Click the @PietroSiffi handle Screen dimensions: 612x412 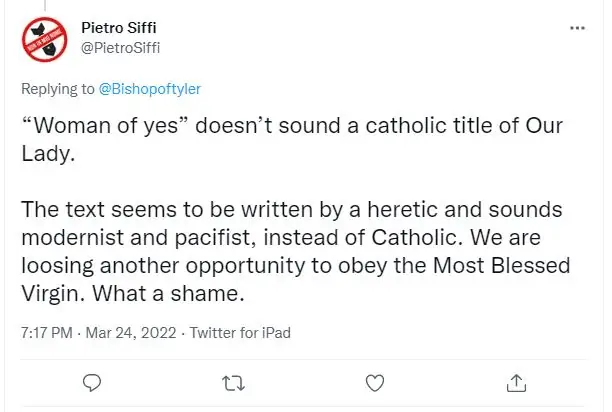click(120, 47)
